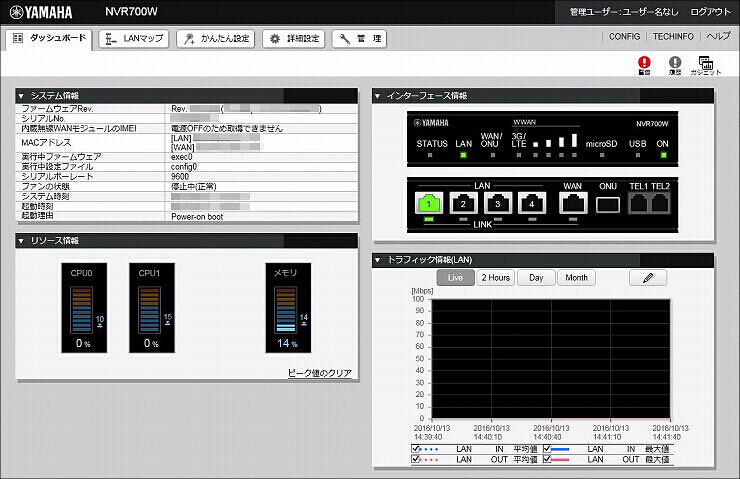
Task: Toggle LAN IN 平均値 checkbox
Action: click(416, 449)
